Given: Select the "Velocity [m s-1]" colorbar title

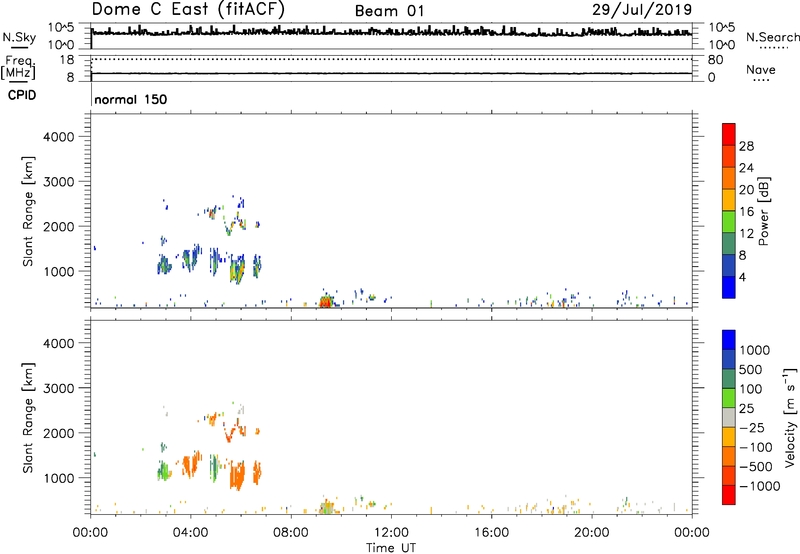Looking at the screenshot, I should pyautogui.click(x=790, y=417).
